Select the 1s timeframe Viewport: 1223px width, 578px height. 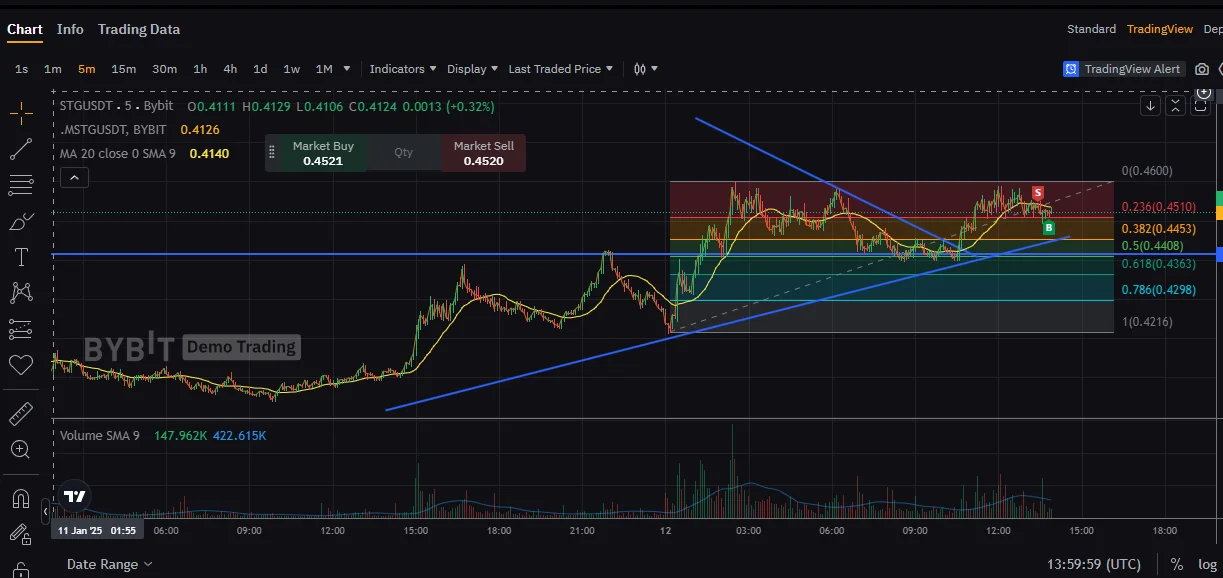point(22,69)
